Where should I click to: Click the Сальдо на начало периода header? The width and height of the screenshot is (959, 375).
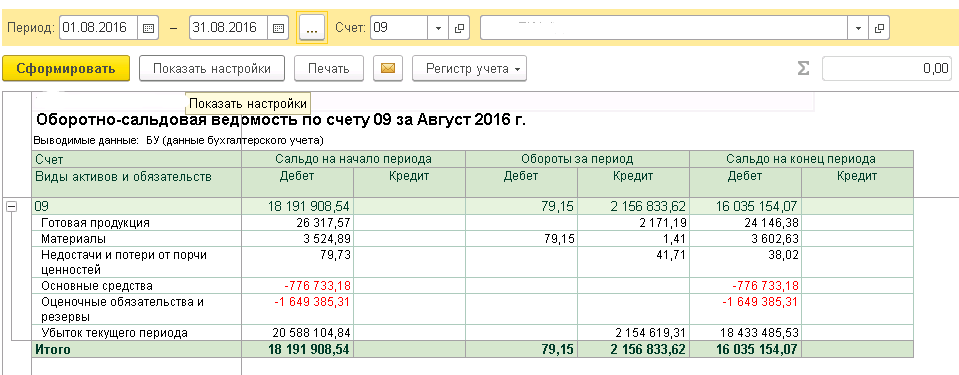pos(354,159)
